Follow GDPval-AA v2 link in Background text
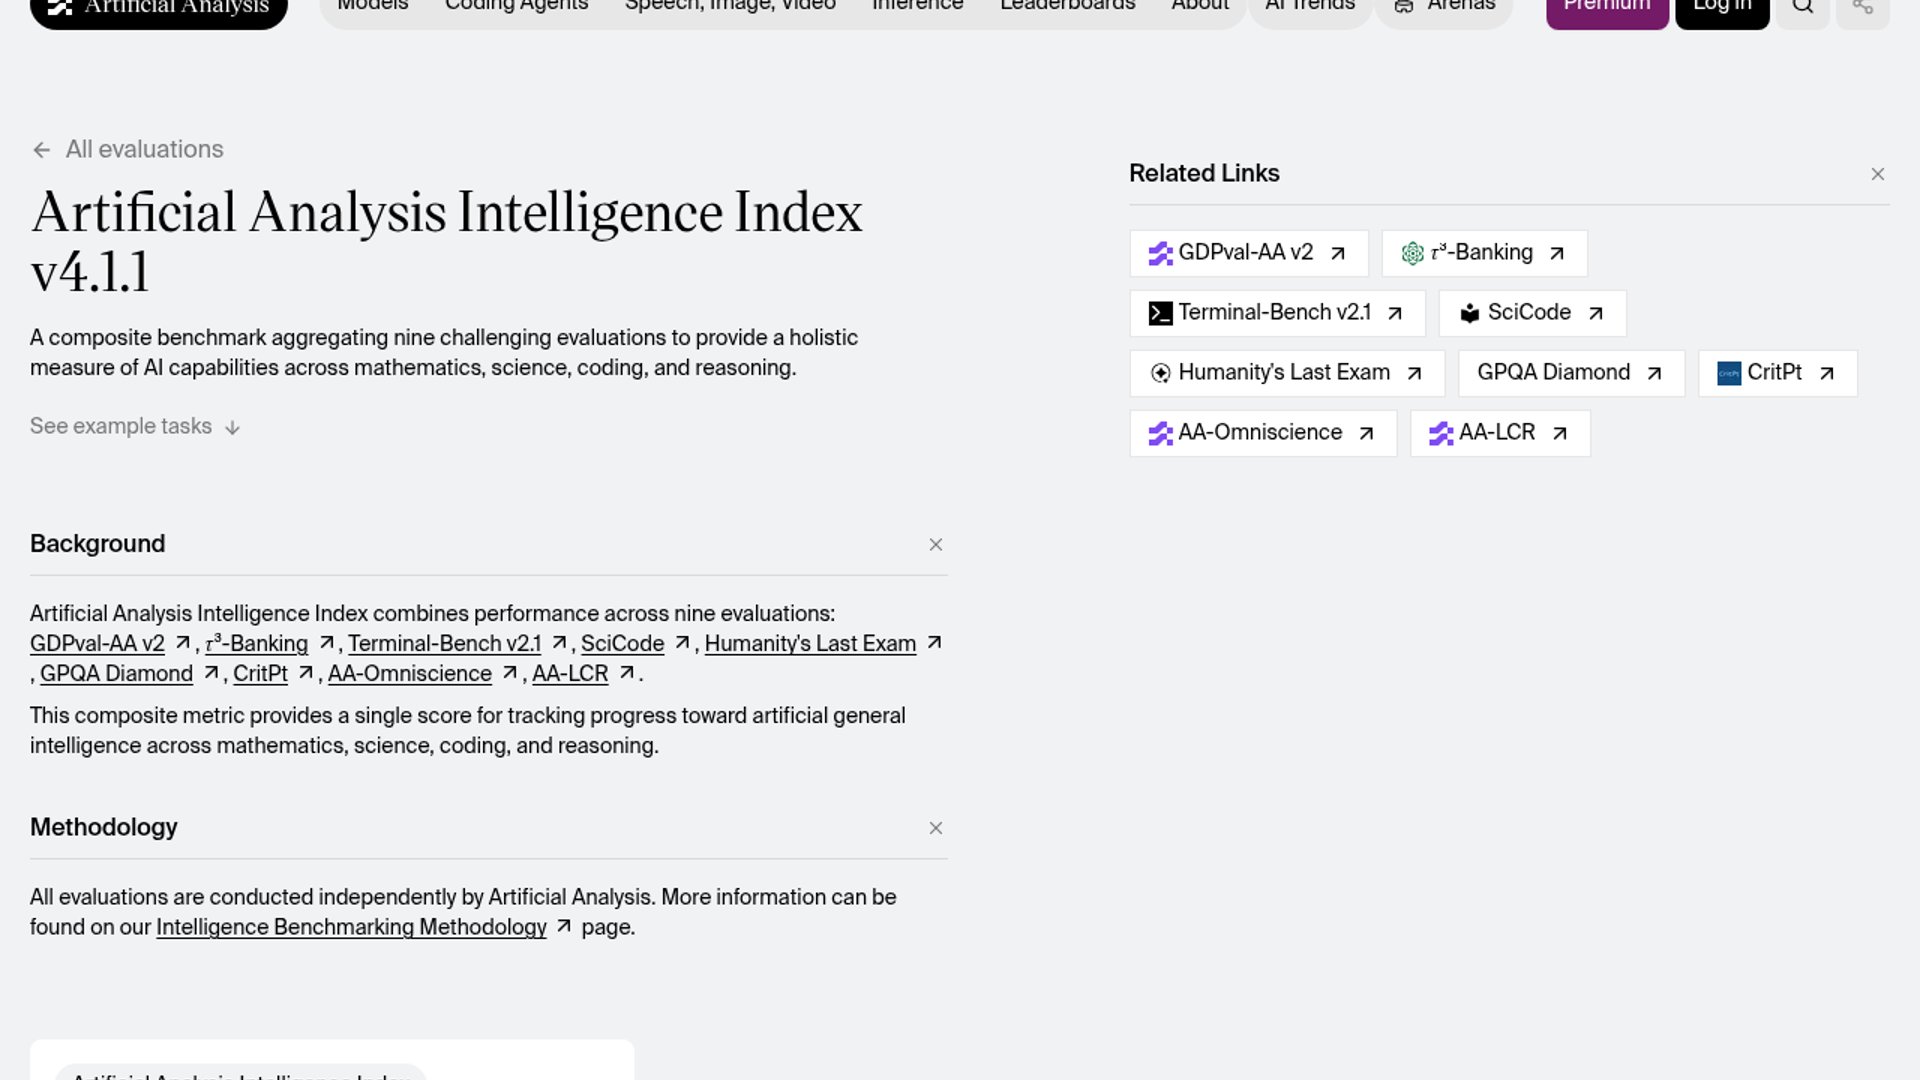 click(97, 644)
